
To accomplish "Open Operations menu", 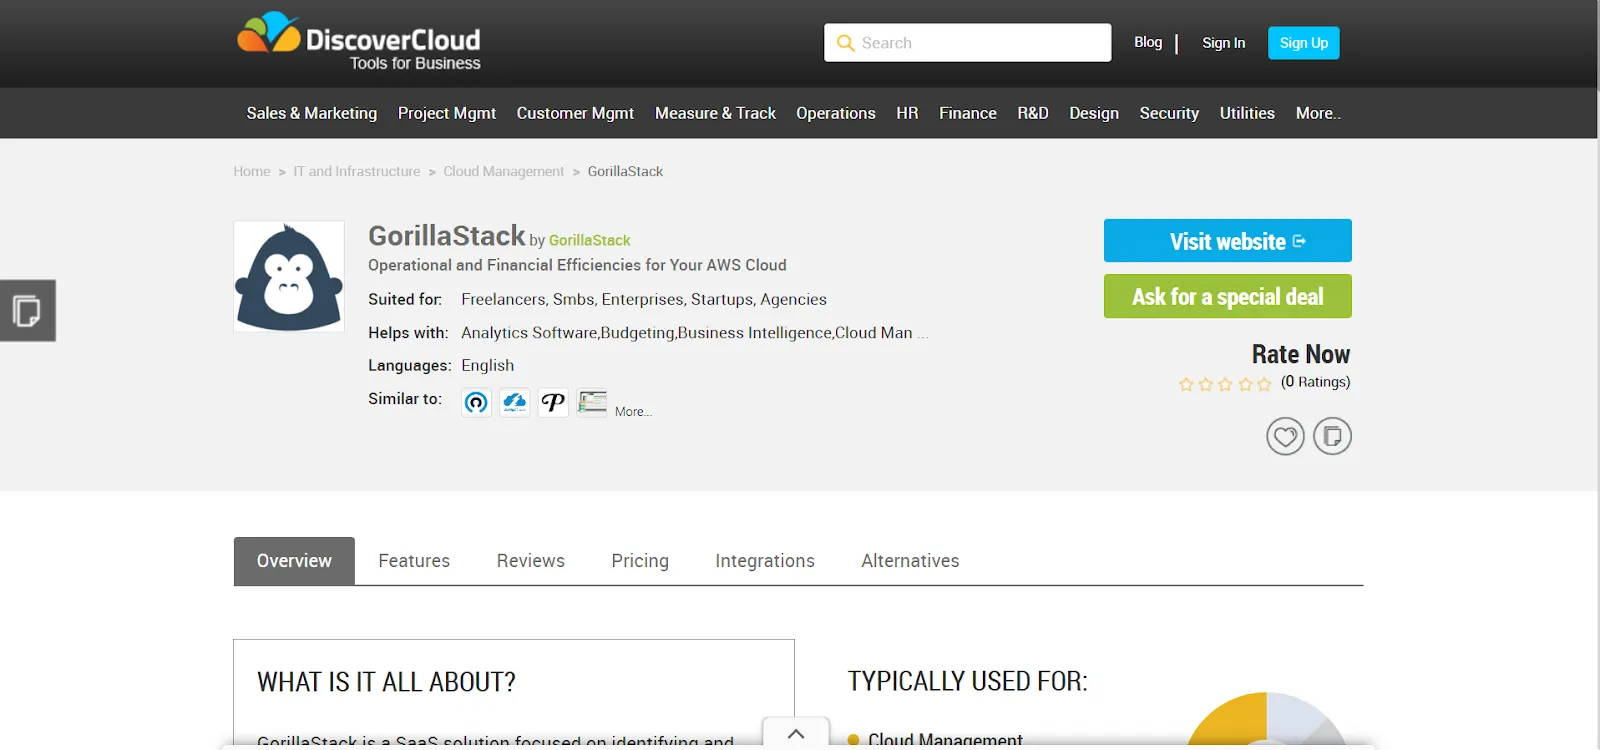I will pyautogui.click(x=836, y=113).
